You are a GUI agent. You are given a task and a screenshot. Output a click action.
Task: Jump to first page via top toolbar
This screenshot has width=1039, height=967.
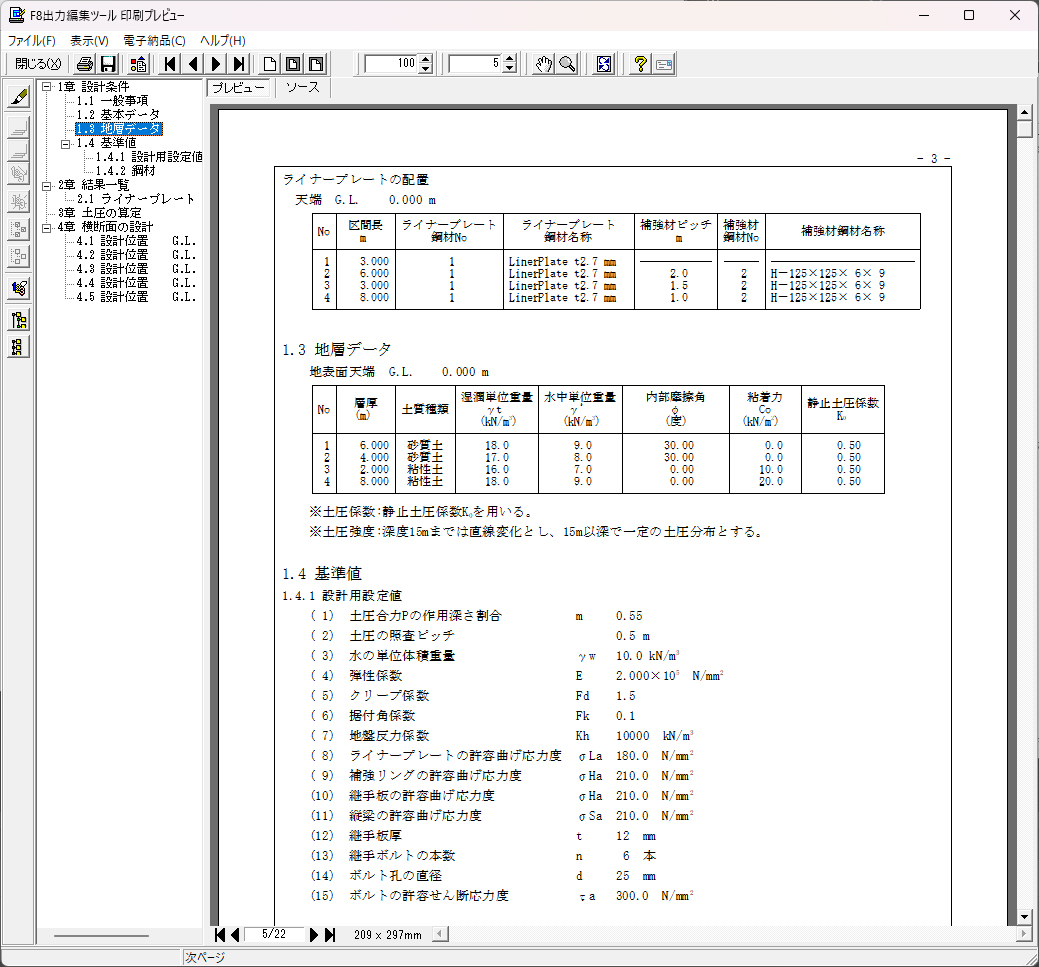click(x=170, y=64)
